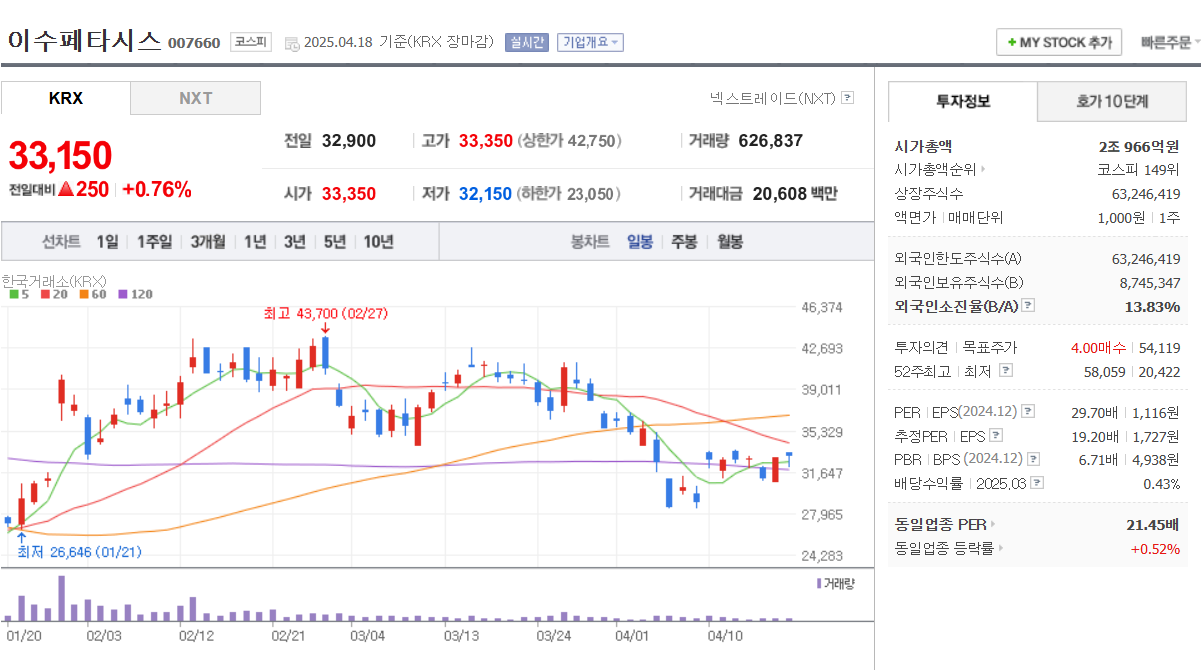Click the 코스피 market badge
1202x670 pixels.
pos(250,42)
